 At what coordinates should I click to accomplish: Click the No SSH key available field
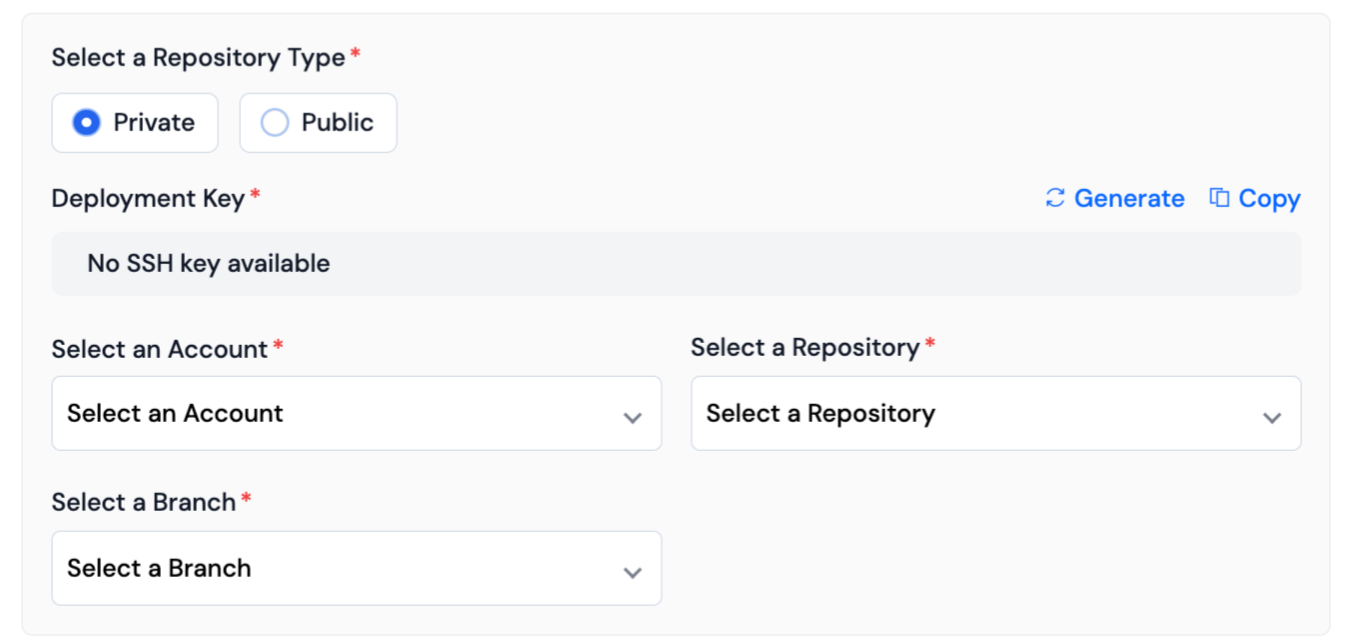676,264
